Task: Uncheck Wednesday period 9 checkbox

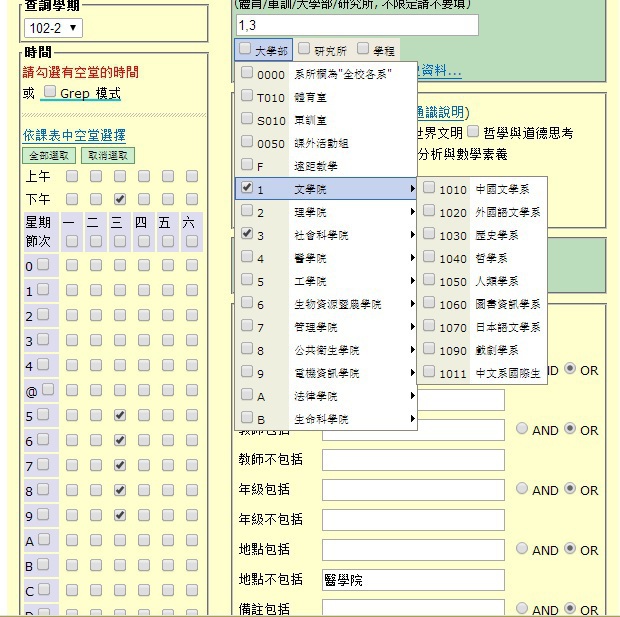Action: coord(120,515)
